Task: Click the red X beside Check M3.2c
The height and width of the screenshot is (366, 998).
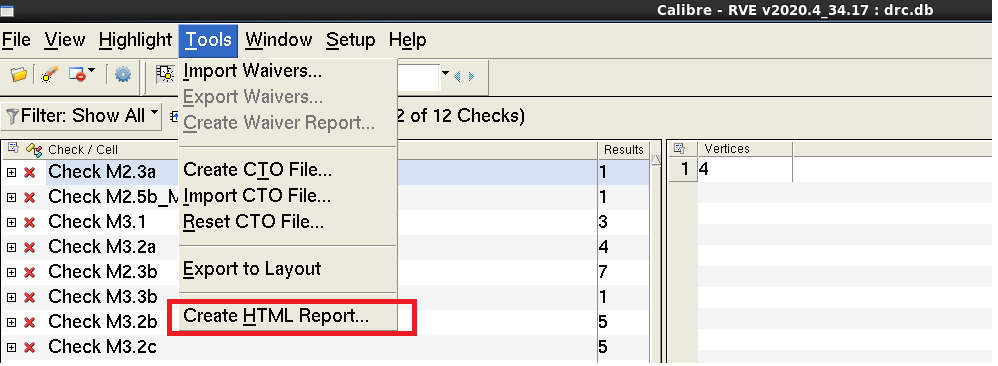Action: pyautogui.click(x=29, y=348)
